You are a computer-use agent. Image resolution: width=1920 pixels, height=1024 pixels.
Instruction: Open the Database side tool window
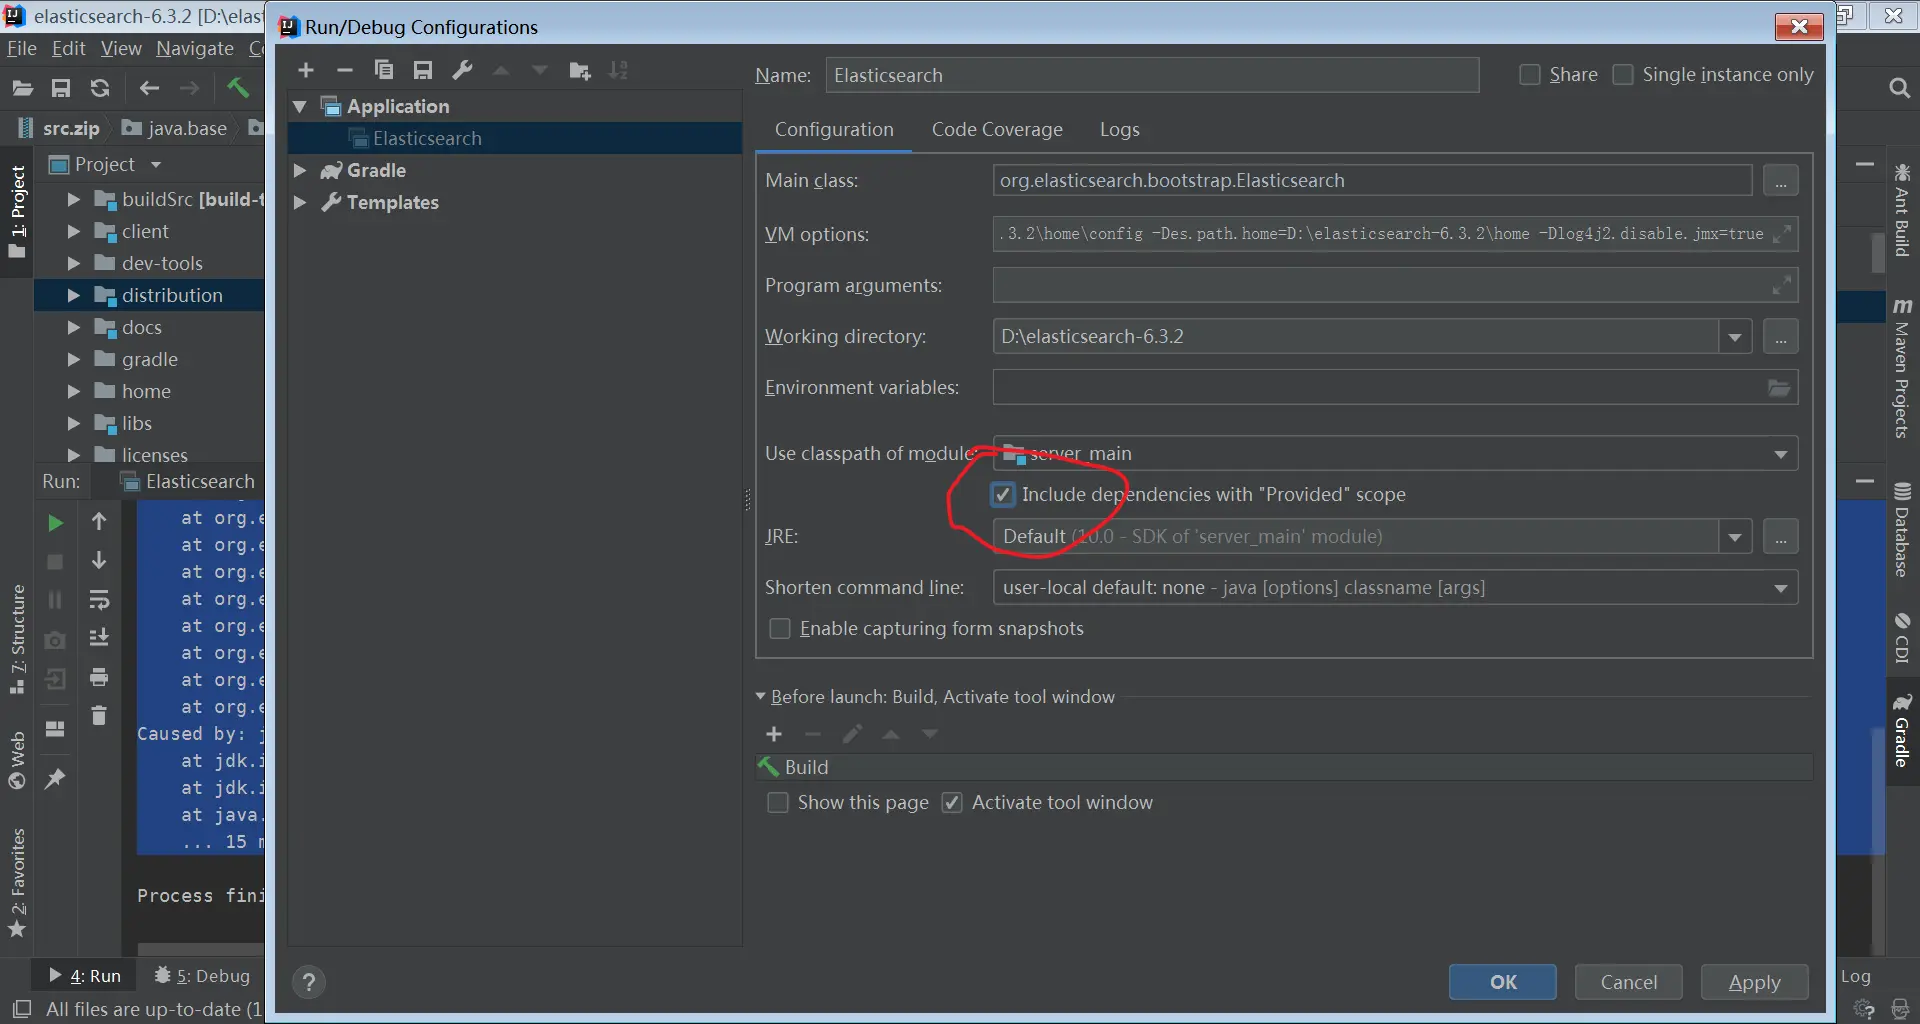1902,530
